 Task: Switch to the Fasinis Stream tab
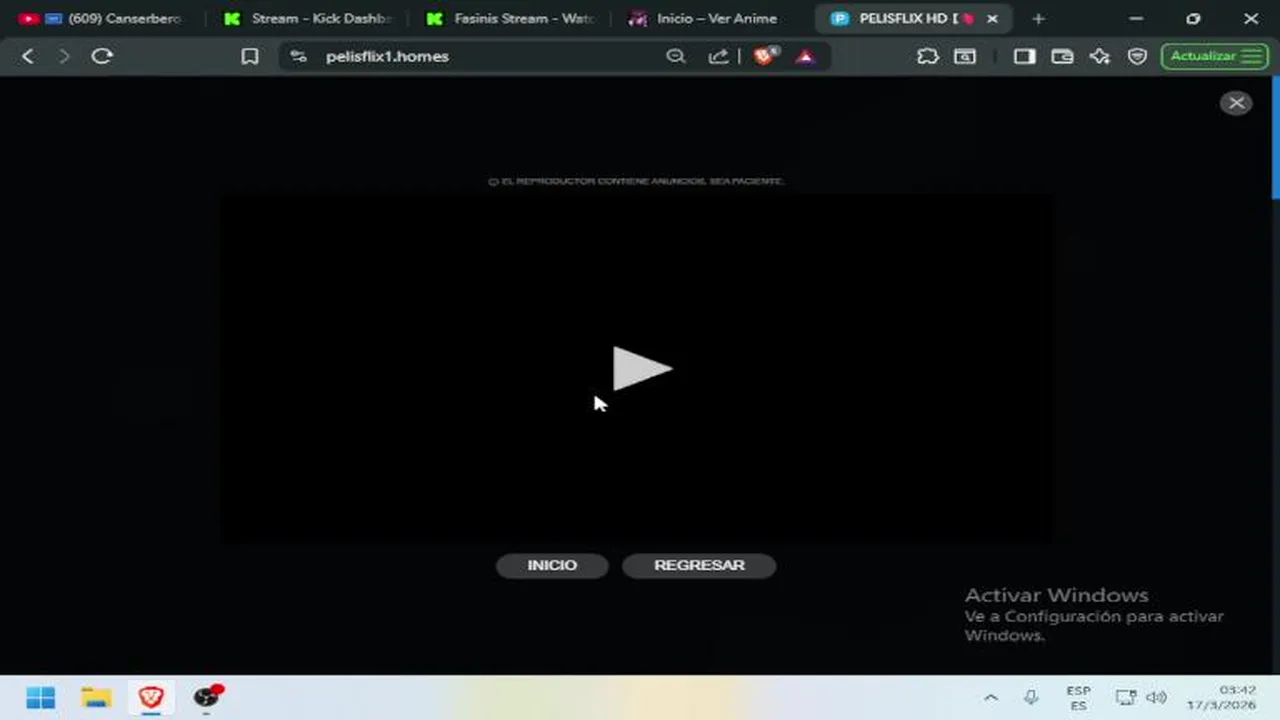[511, 18]
